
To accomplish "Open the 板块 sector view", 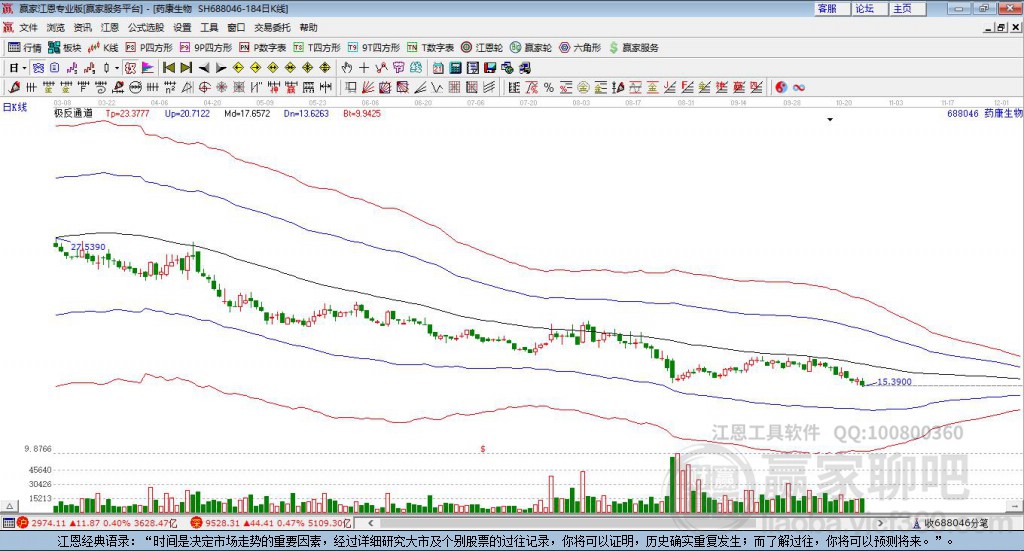I will click(65, 48).
